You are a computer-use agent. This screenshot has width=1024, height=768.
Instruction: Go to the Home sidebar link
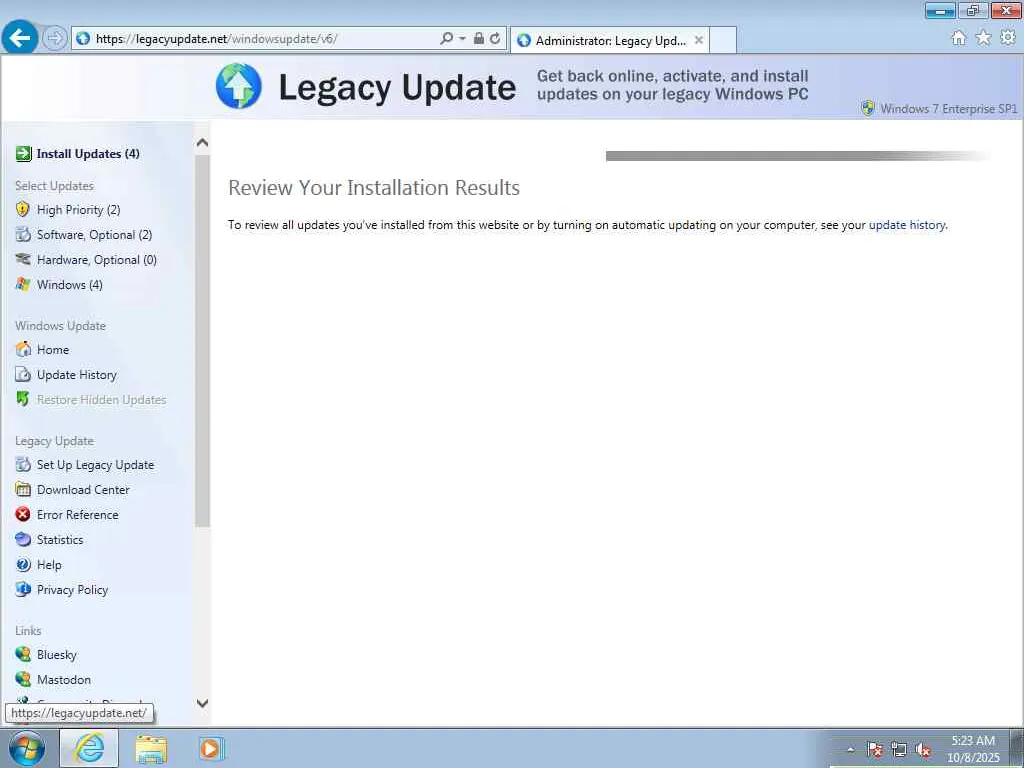[53, 350]
